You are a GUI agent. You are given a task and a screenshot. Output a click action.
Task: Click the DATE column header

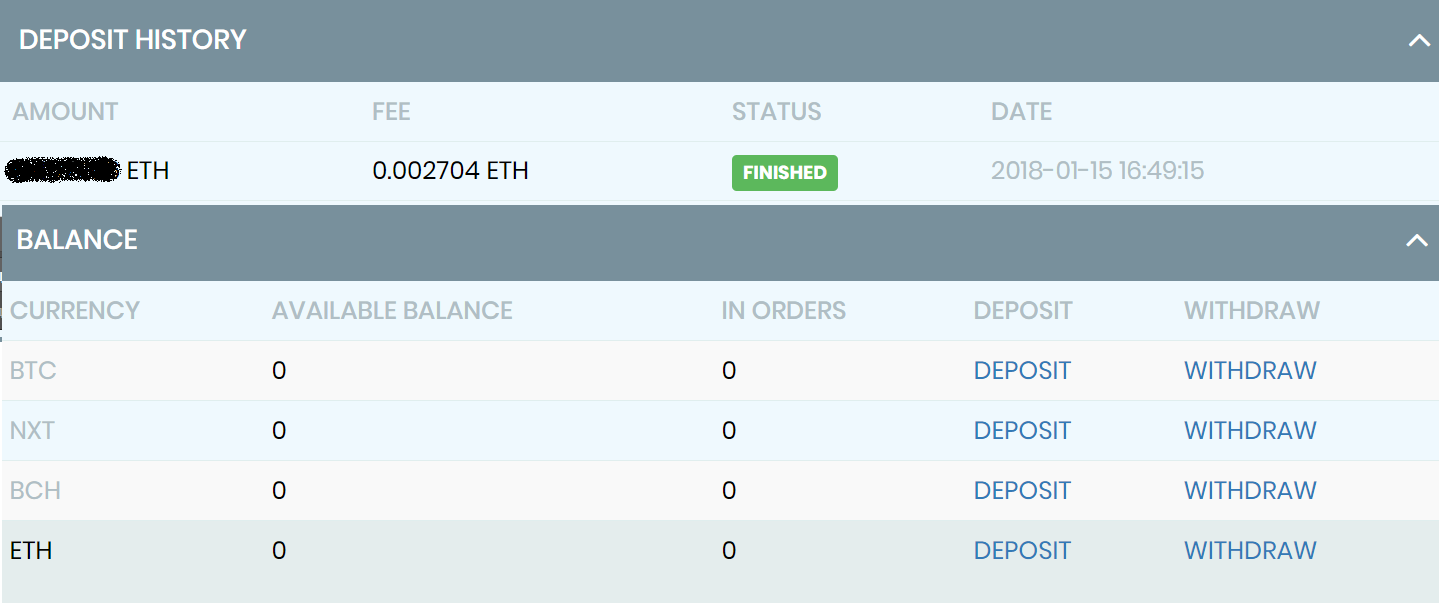tap(1021, 111)
